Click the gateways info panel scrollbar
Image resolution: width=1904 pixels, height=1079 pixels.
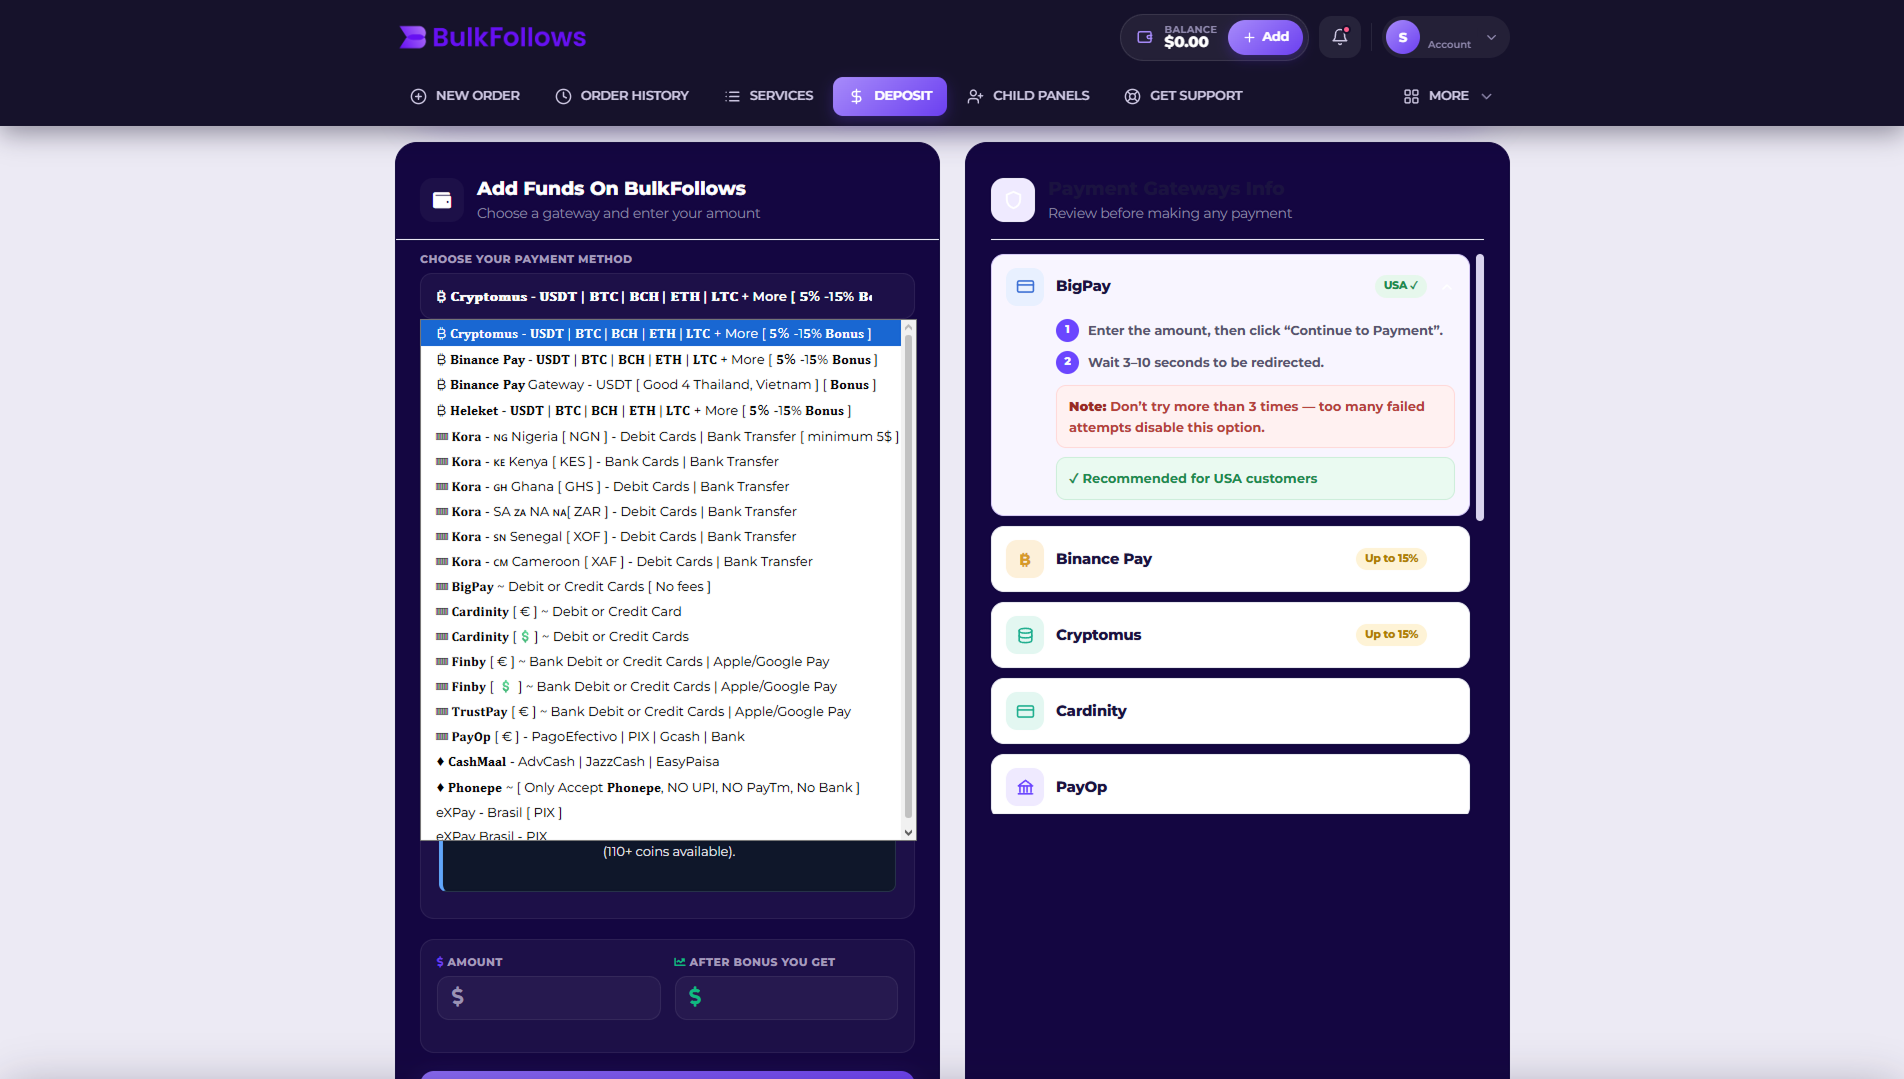point(1480,388)
